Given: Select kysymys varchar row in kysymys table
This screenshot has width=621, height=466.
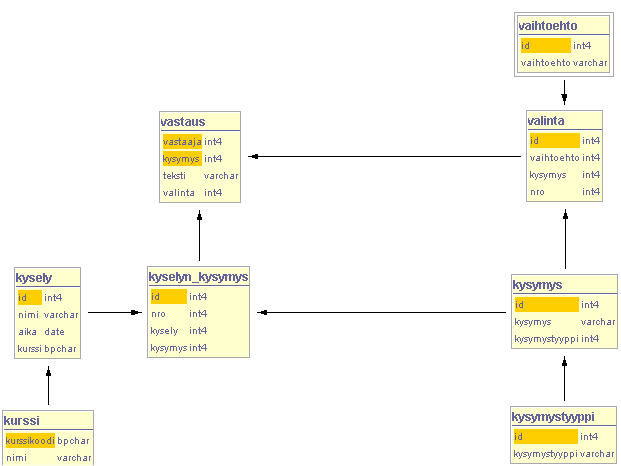Looking at the screenshot, I should tap(565, 322).
